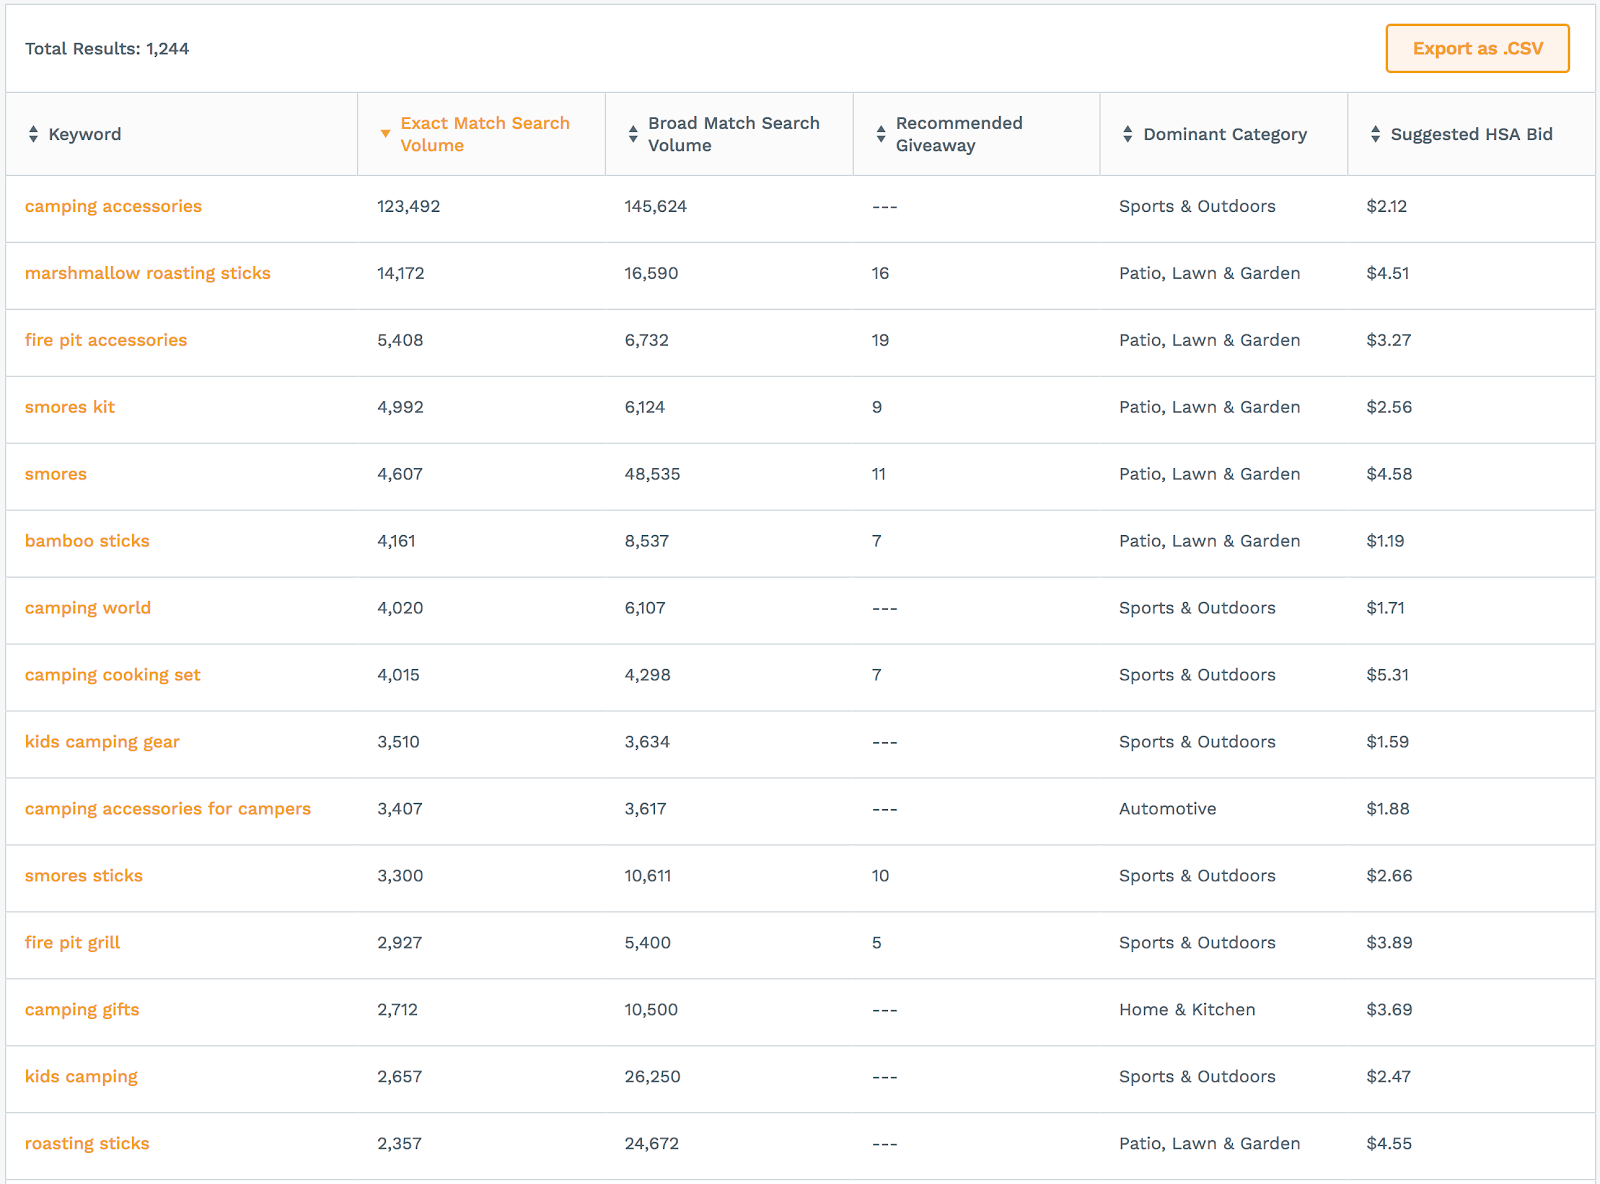Toggle sort icon for Broad Match Search Volume
Screen dimensions: 1600x1184
(x=633, y=134)
